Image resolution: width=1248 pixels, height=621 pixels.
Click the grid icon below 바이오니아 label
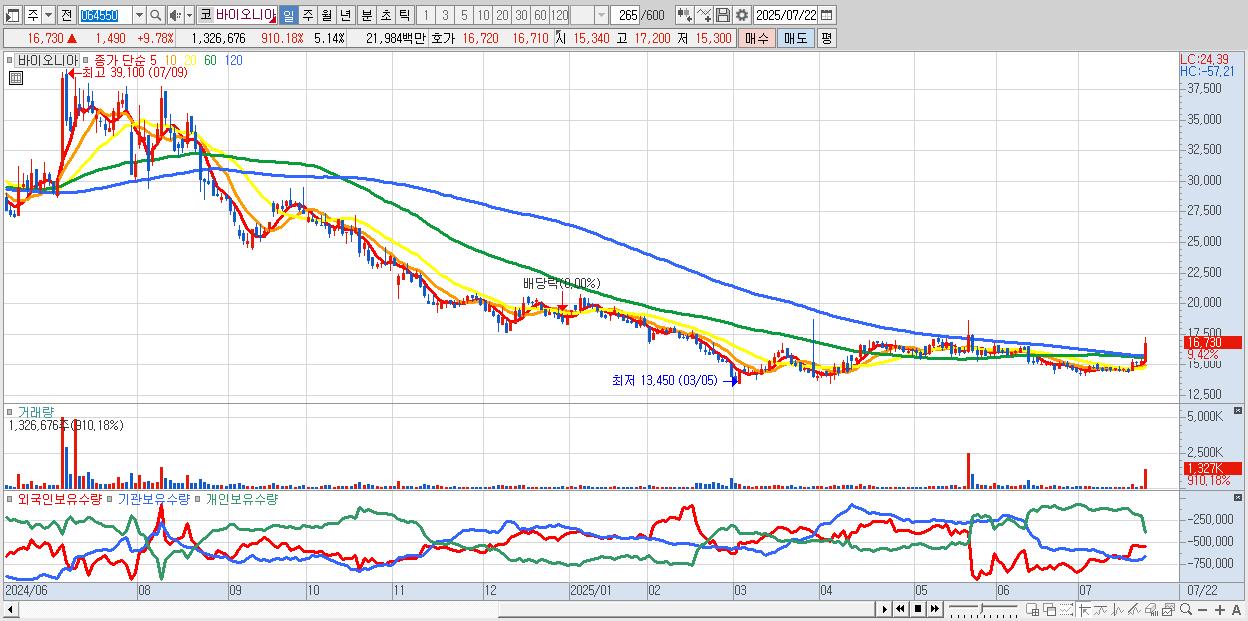click(17, 78)
